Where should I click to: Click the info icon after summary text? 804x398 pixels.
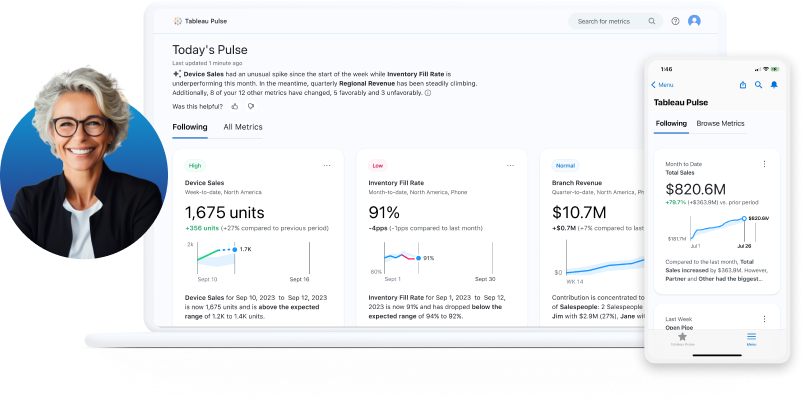(x=428, y=93)
